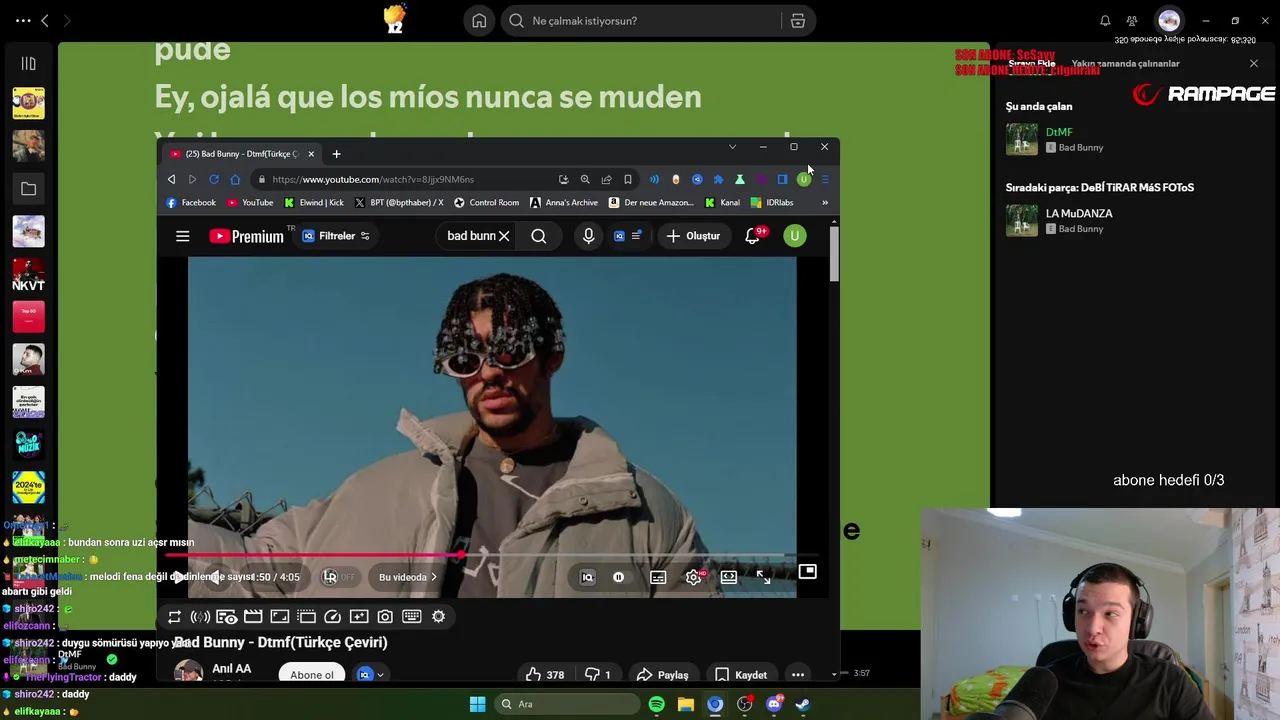Viewport: 1280px width, 720px height.
Task: Click the YouTube Premium logo
Action: click(x=246, y=236)
